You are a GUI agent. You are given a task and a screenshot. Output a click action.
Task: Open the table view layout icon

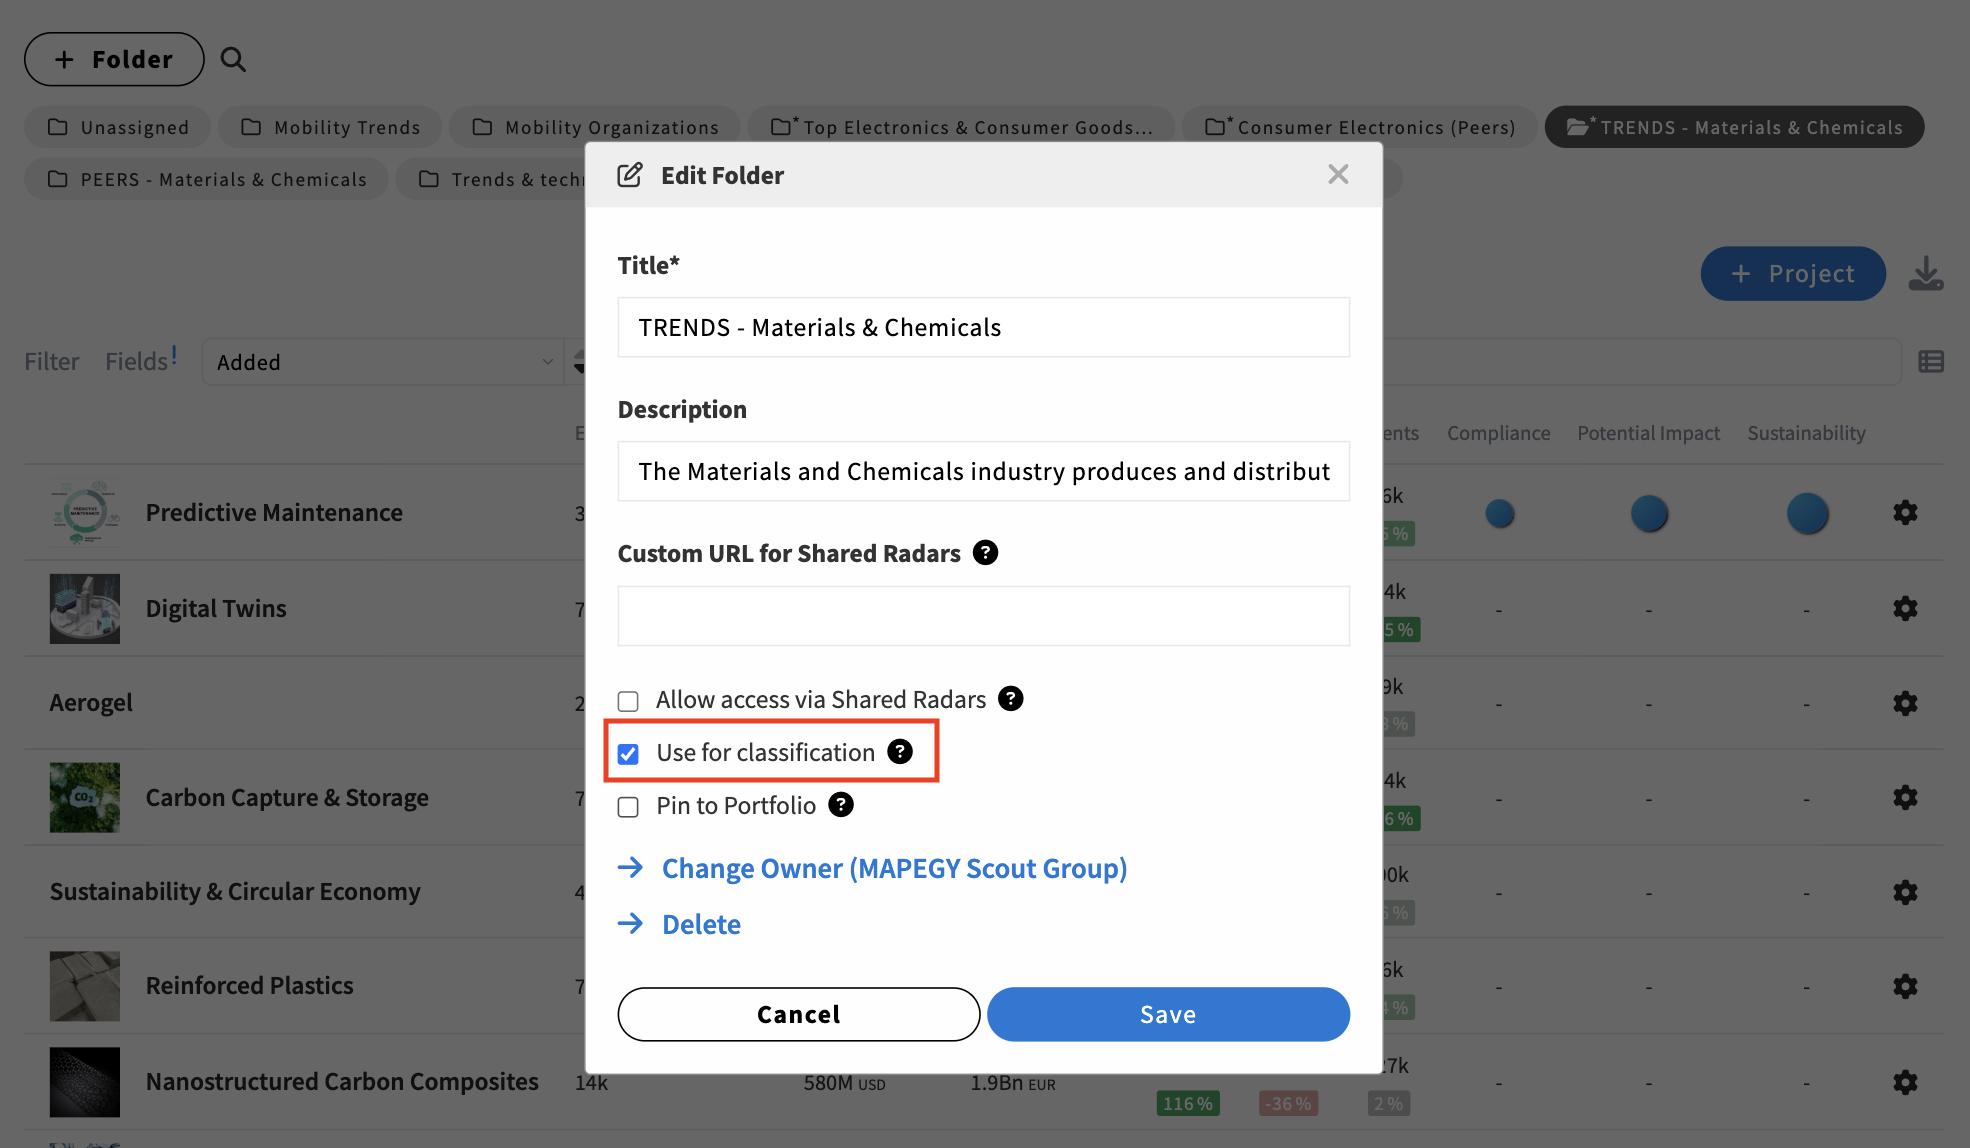point(1931,362)
